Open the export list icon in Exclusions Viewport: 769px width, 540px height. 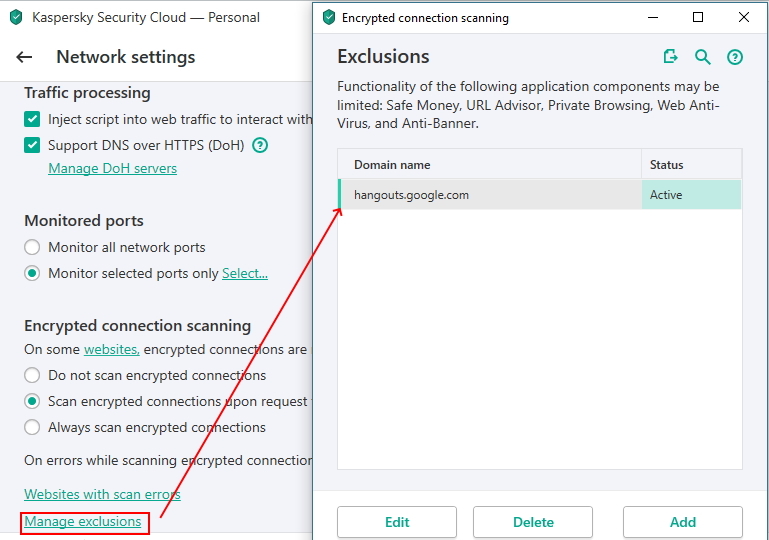pyautogui.click(x=670, y=57)
